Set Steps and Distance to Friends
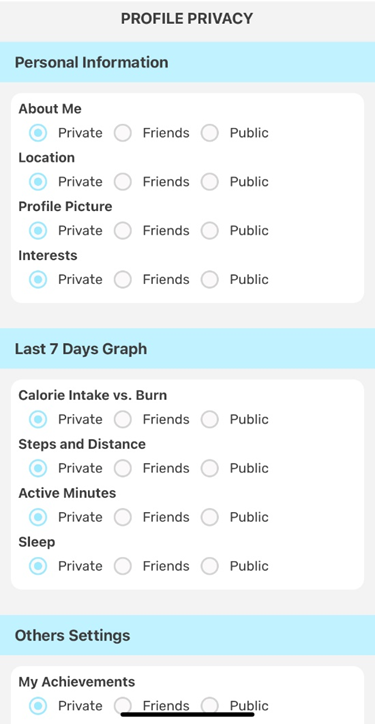375x724 pixels. (x=123, y=469)
